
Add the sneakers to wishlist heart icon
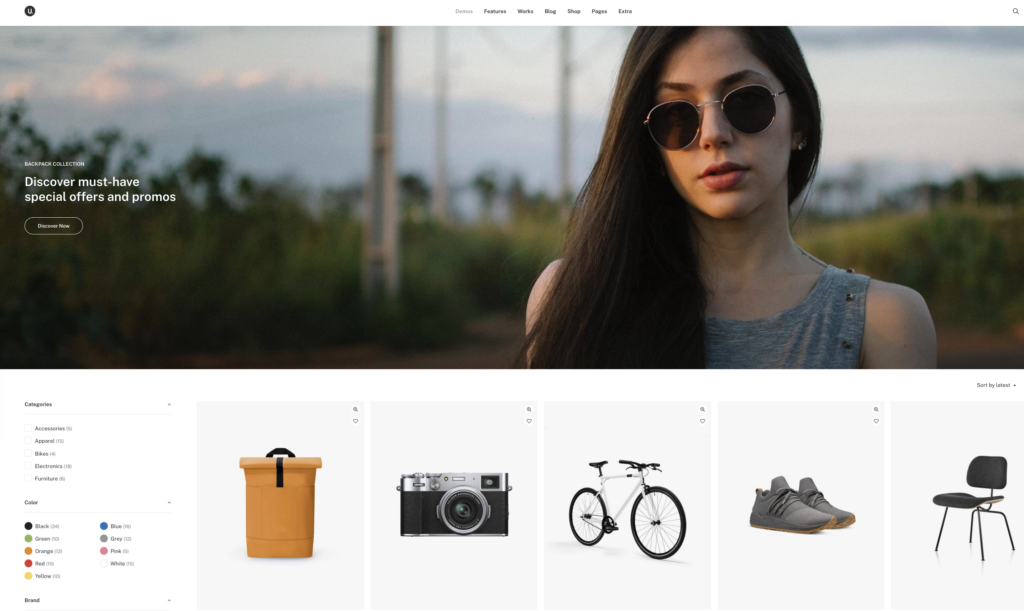pos(876,421)
